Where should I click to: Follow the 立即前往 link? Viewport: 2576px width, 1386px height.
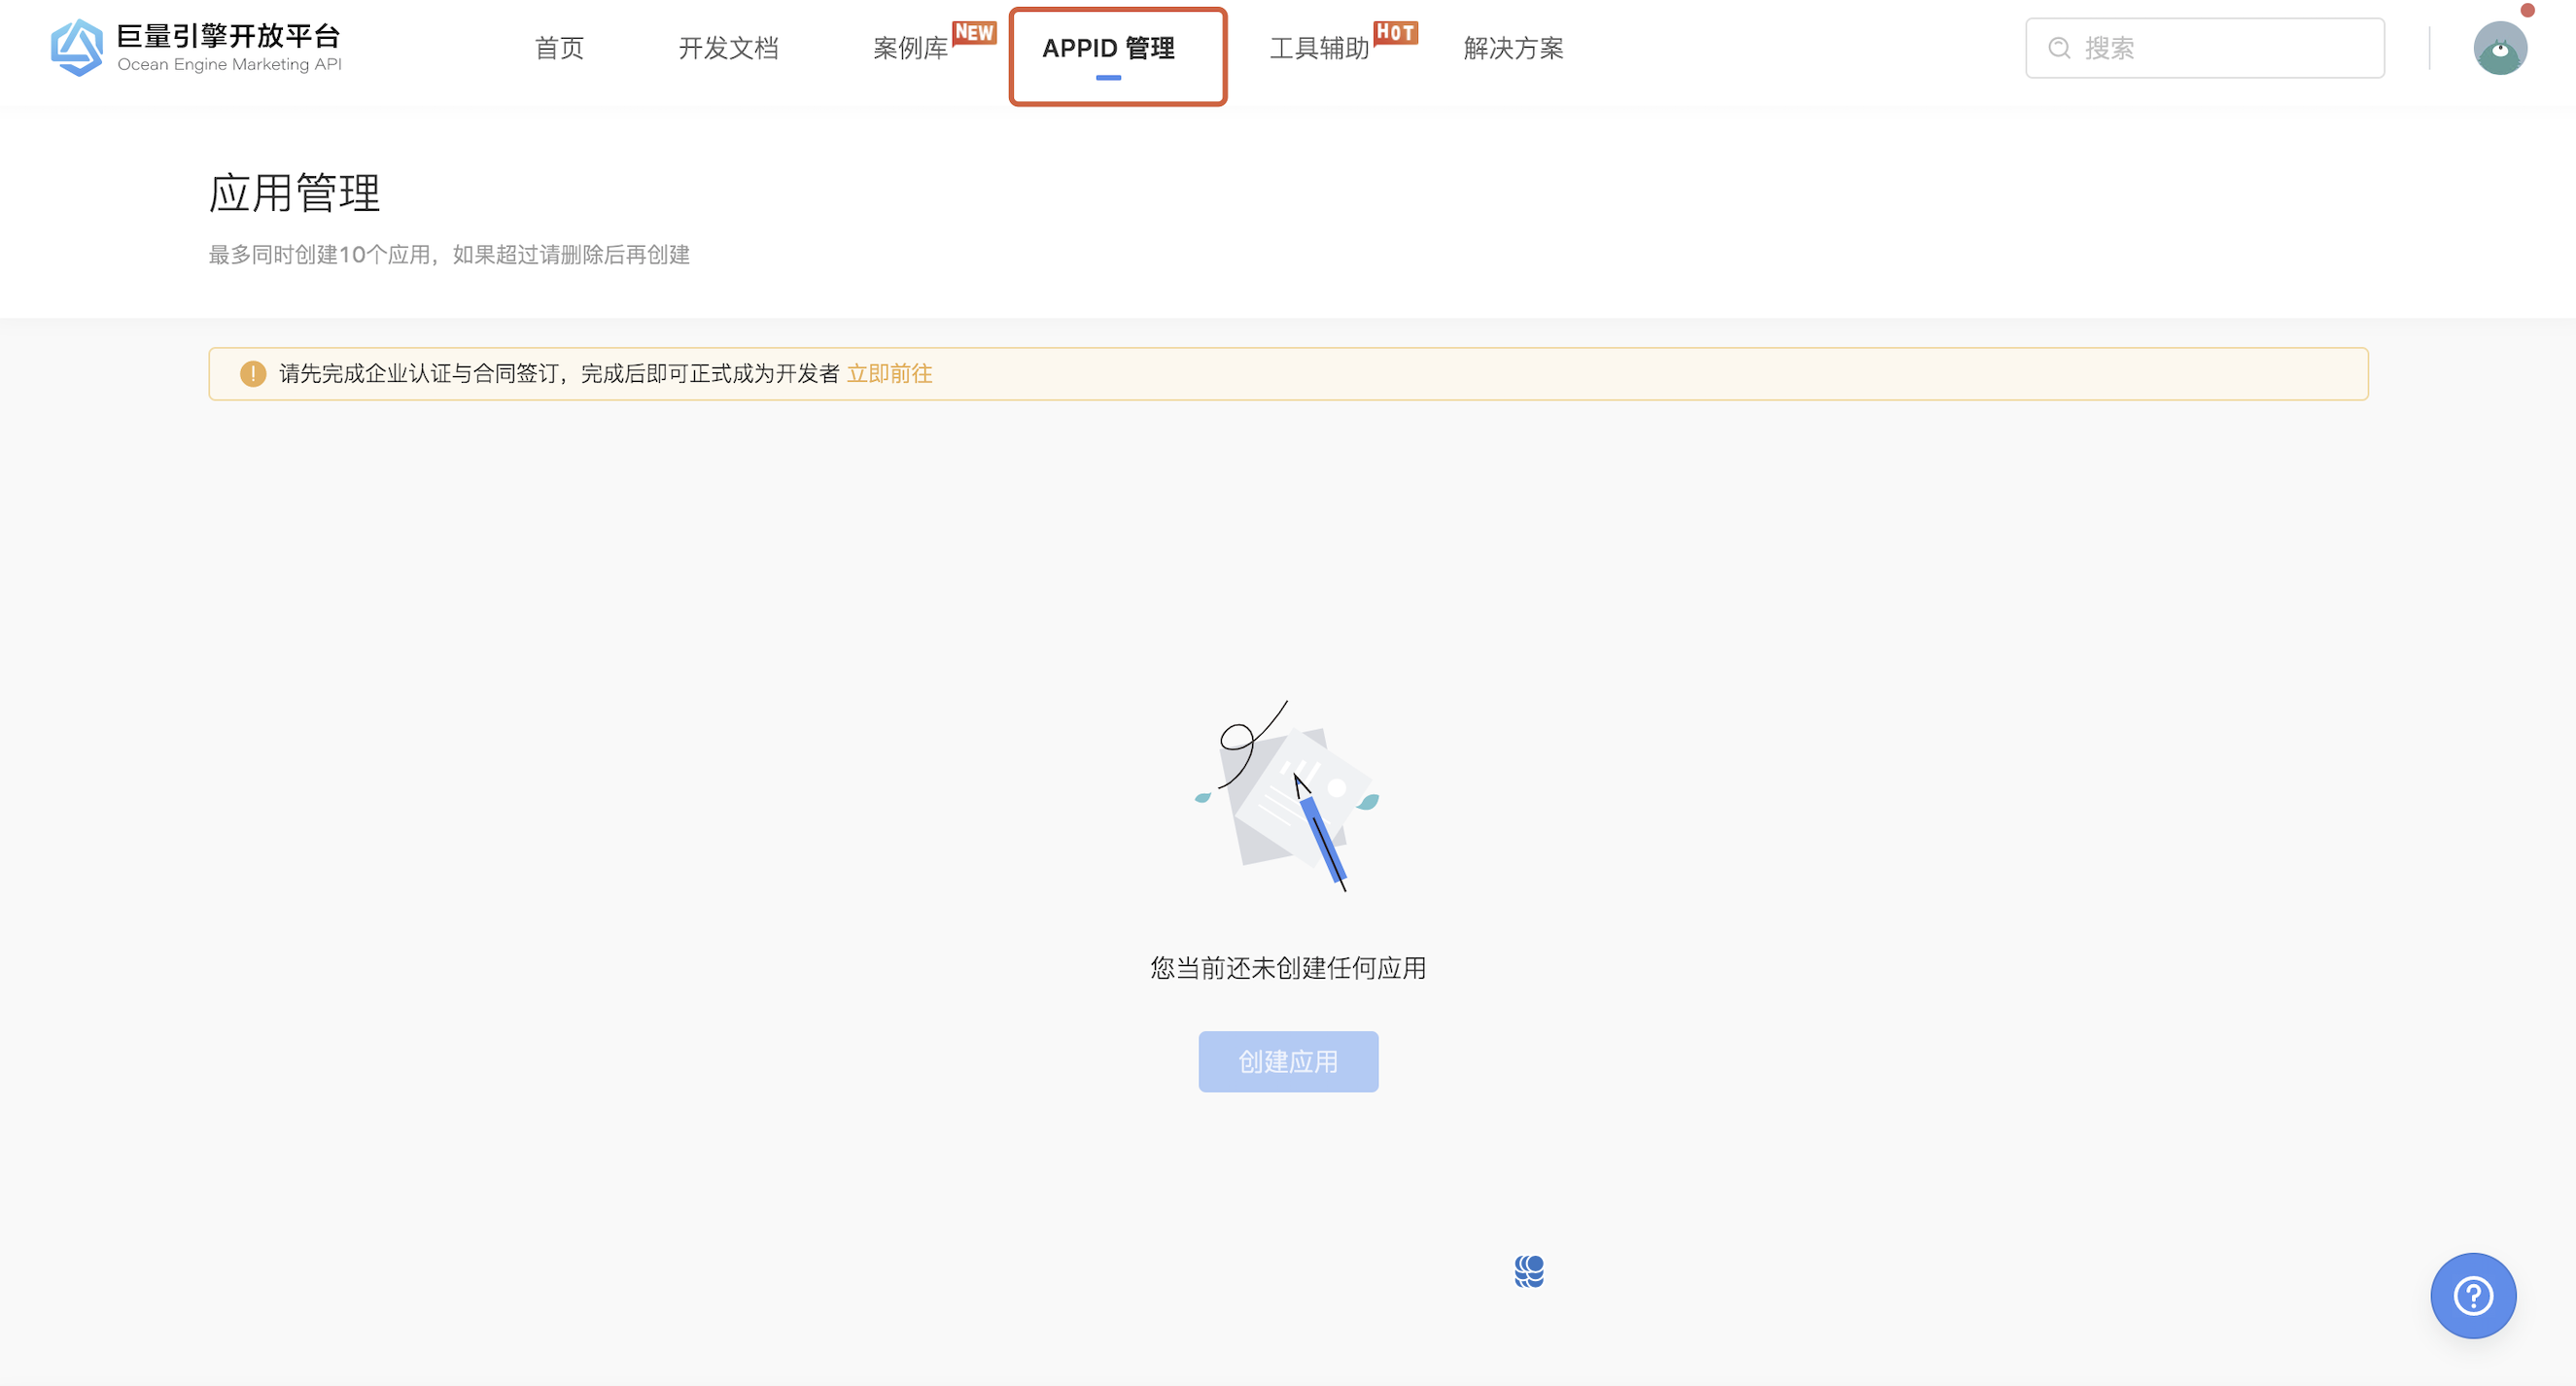889,374
